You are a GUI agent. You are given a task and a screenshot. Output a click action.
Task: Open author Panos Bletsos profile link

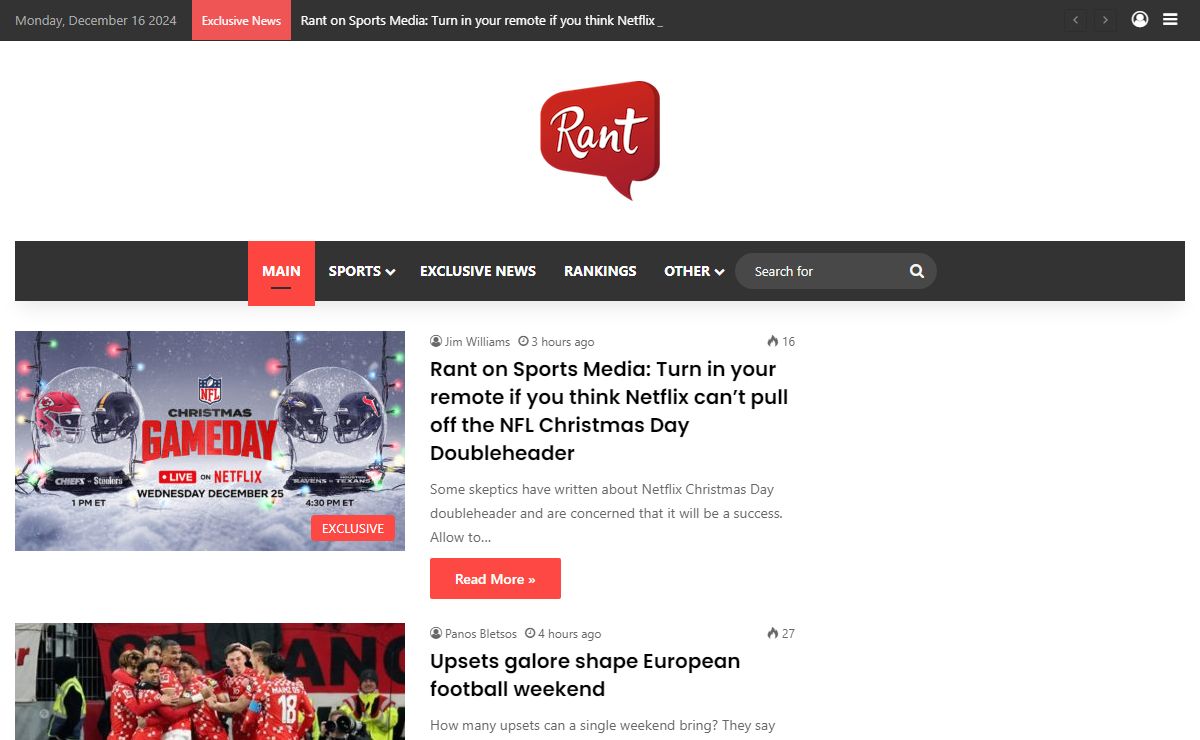coord(481,634)
